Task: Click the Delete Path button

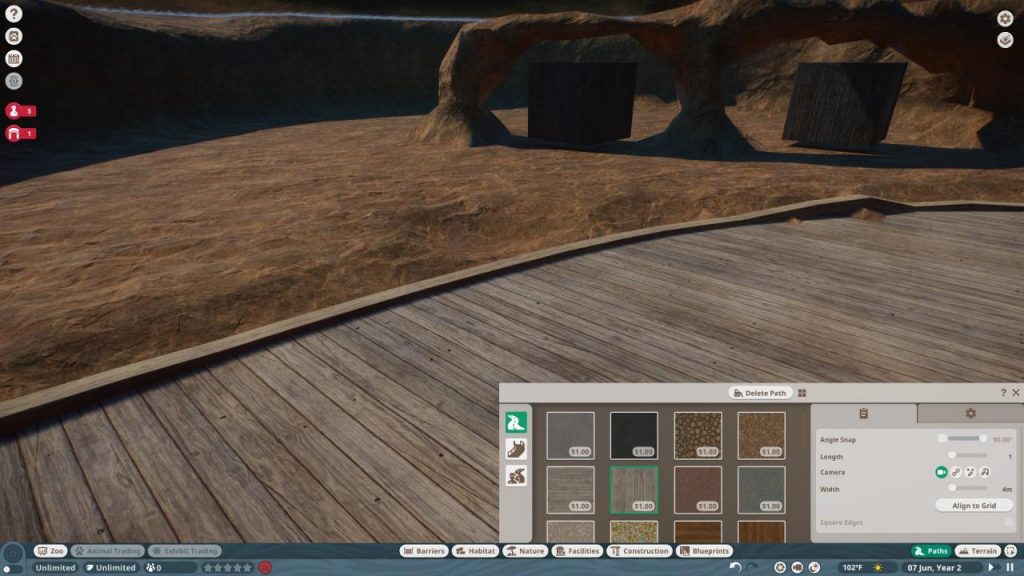Action: [x=759, y=393]
